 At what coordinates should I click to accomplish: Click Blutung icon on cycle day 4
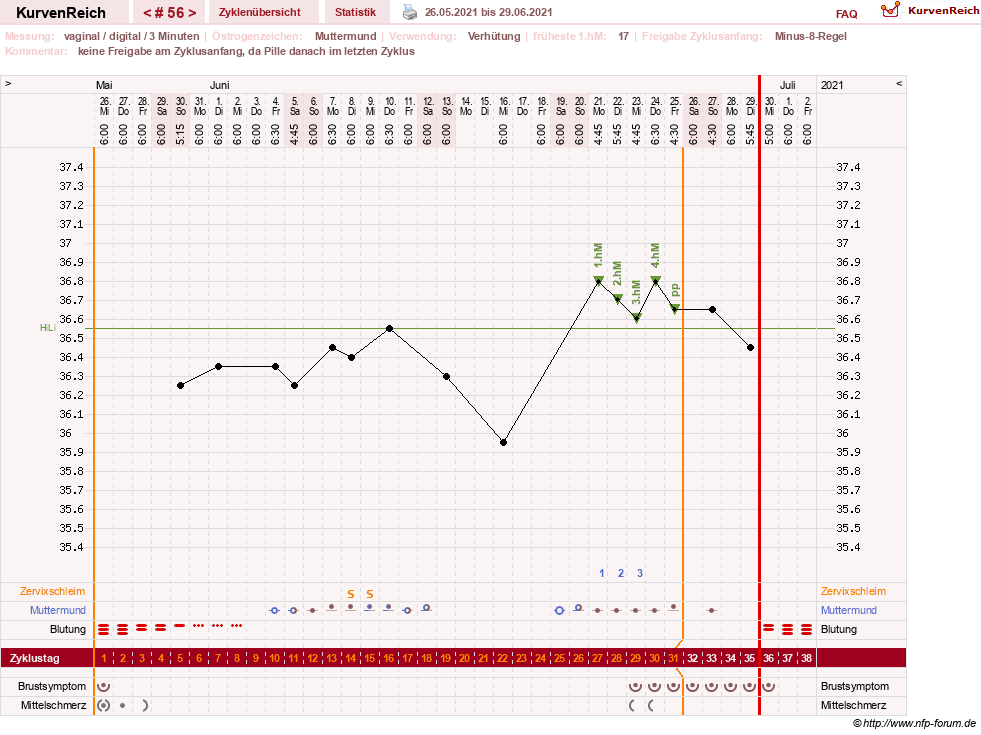click(x=161, y=627)
